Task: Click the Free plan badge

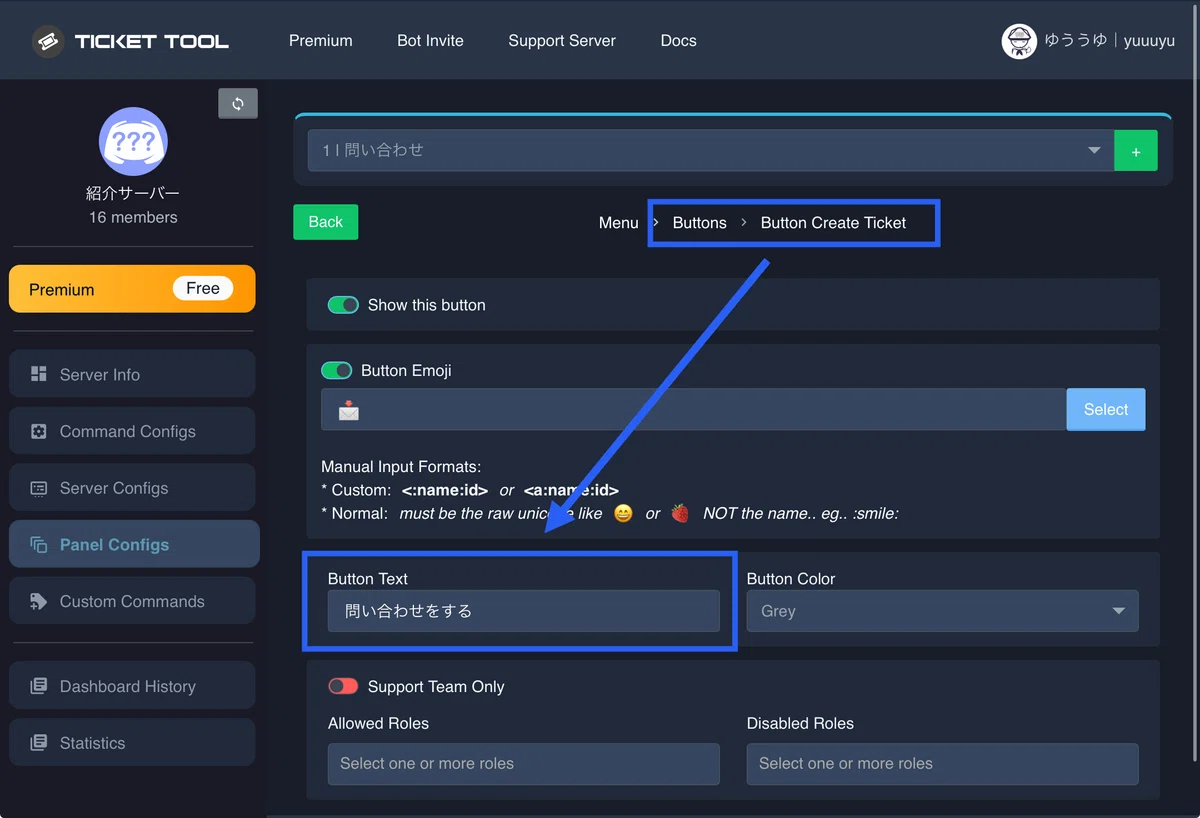Action: click(202, 288)
